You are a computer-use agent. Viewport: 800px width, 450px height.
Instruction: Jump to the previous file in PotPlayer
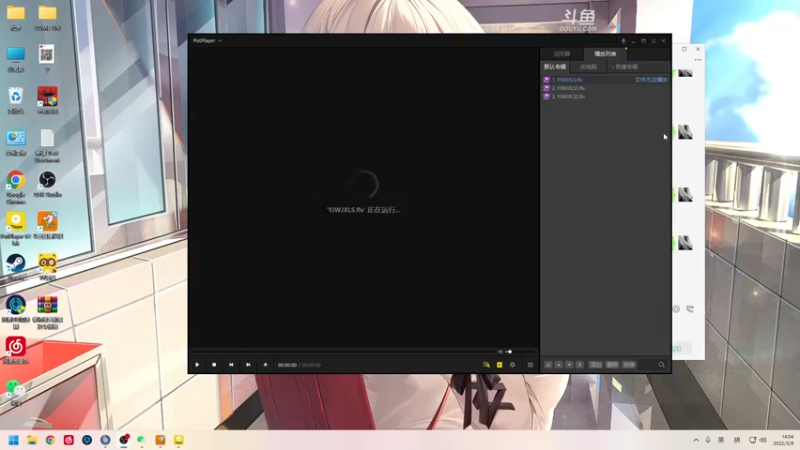(231, 365)
